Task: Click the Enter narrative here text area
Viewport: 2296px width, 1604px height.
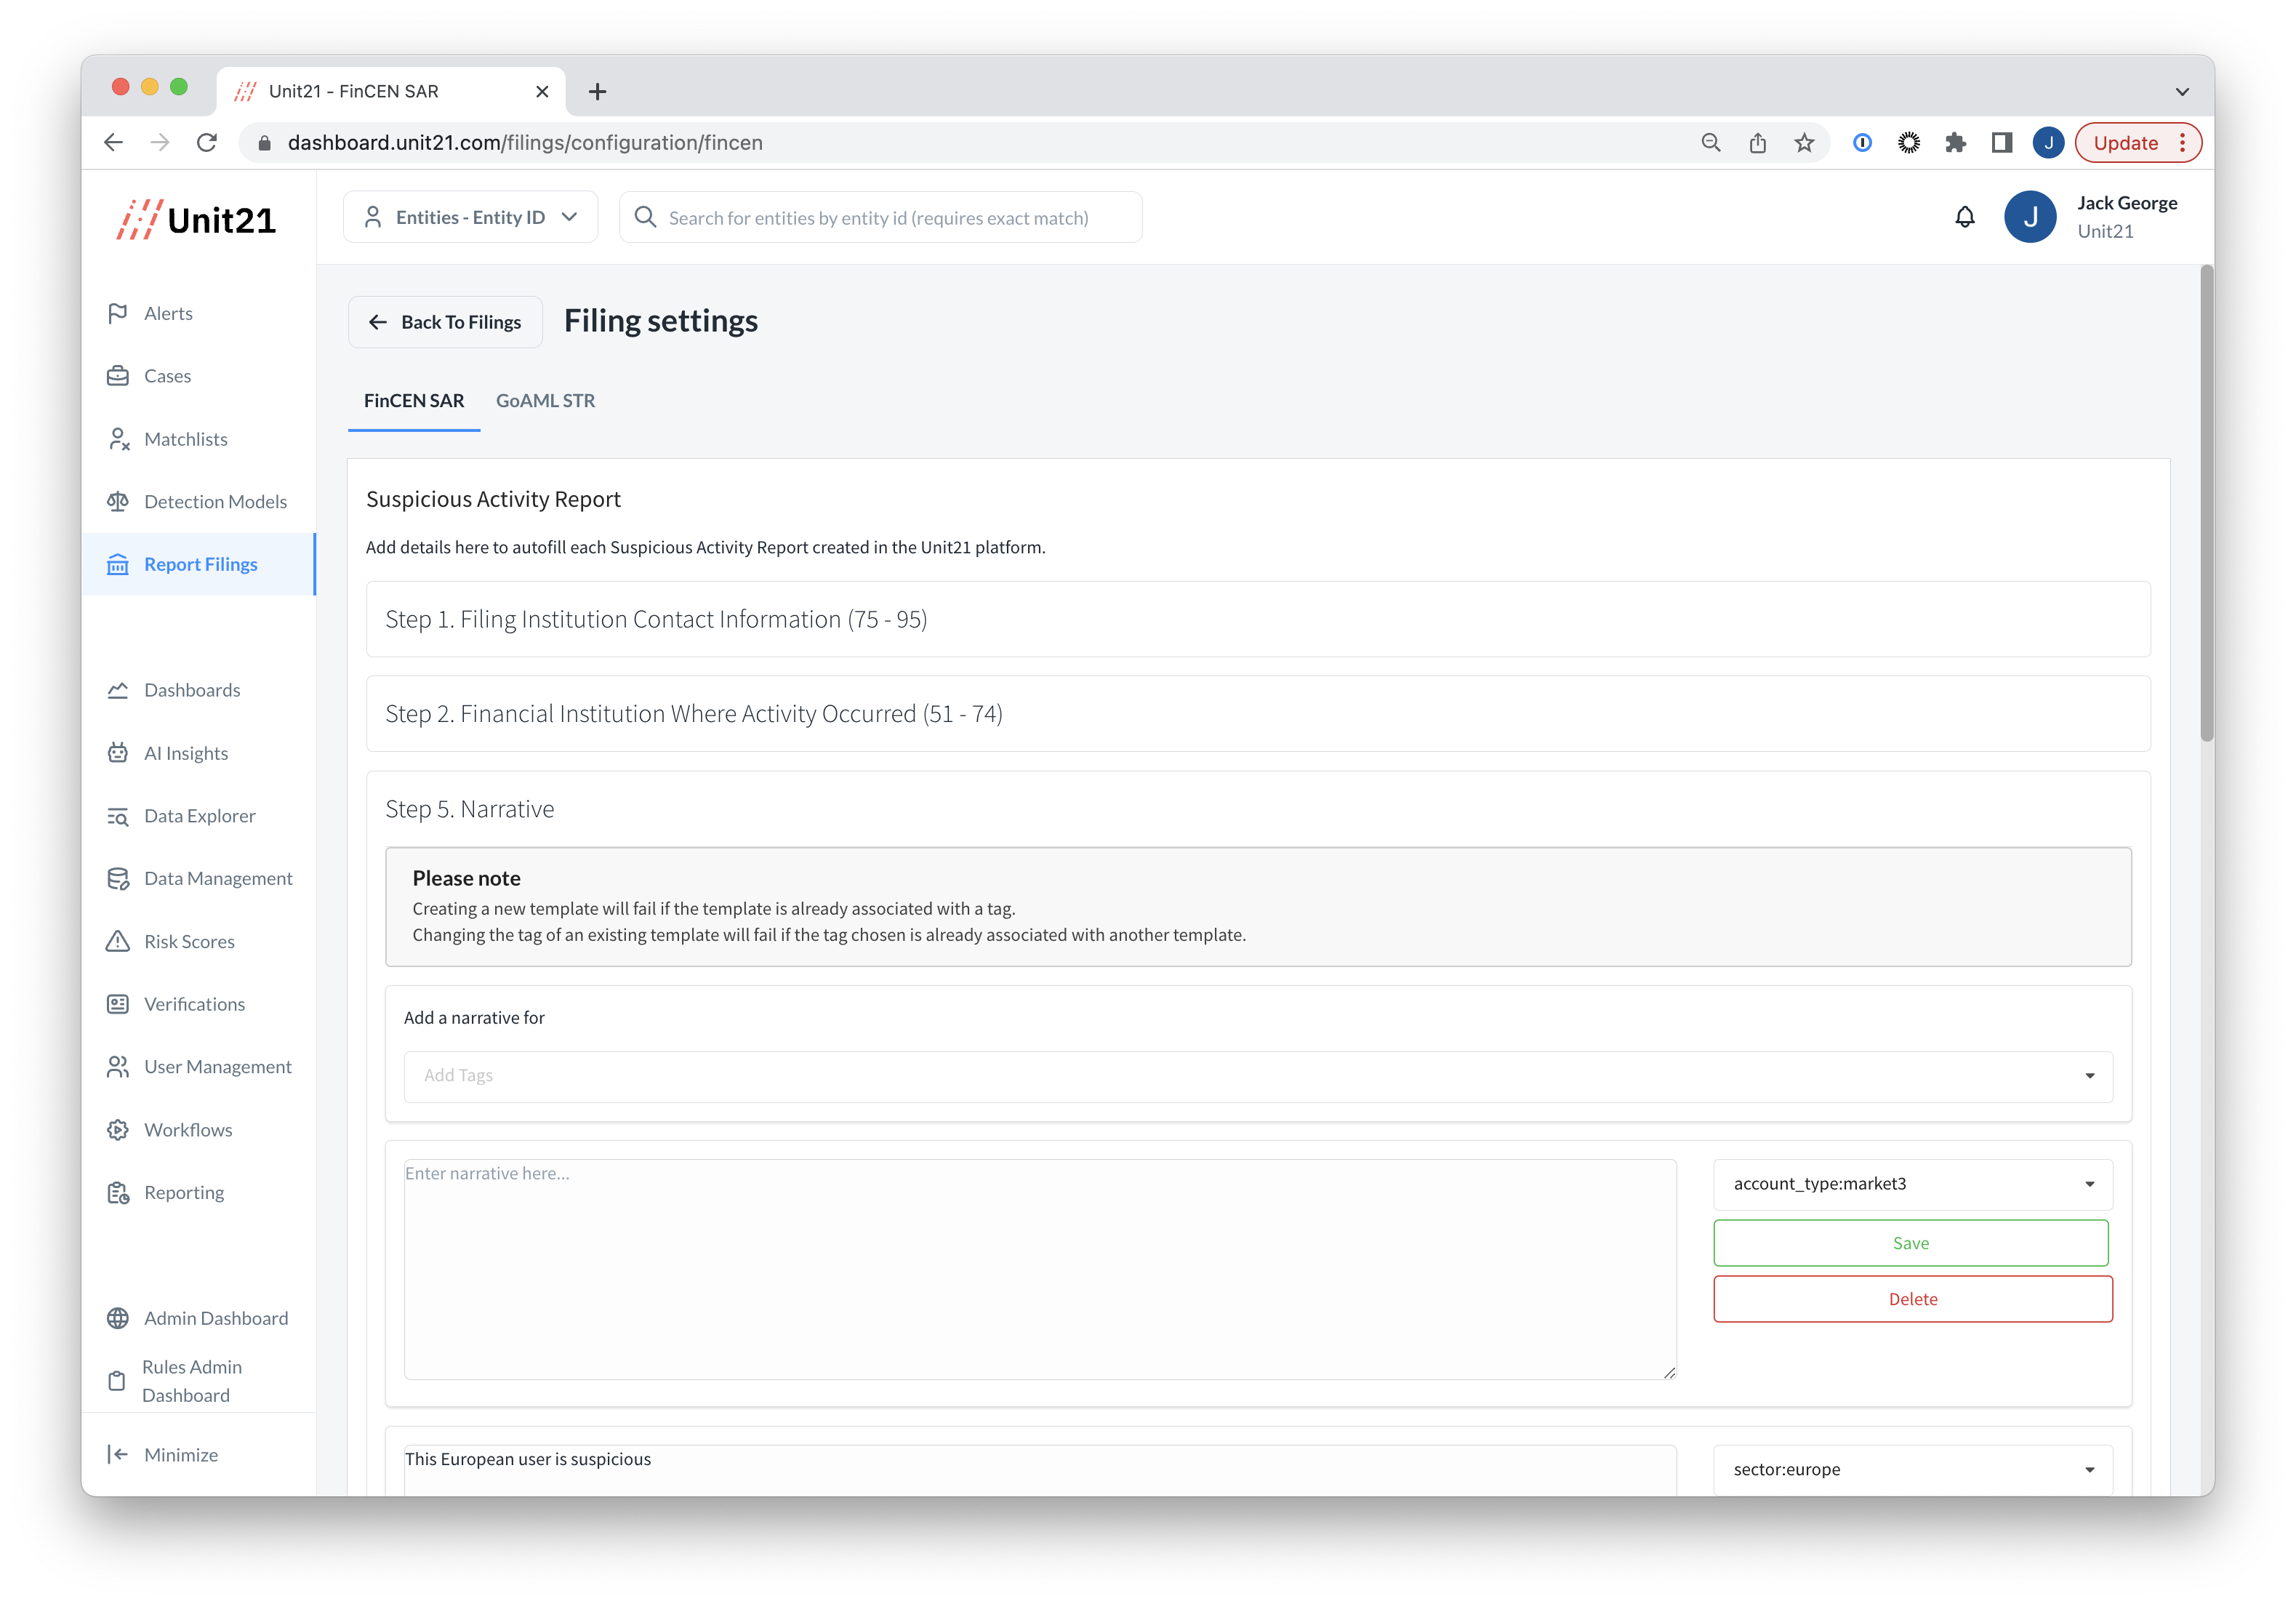Action: click(1039, 1268)
